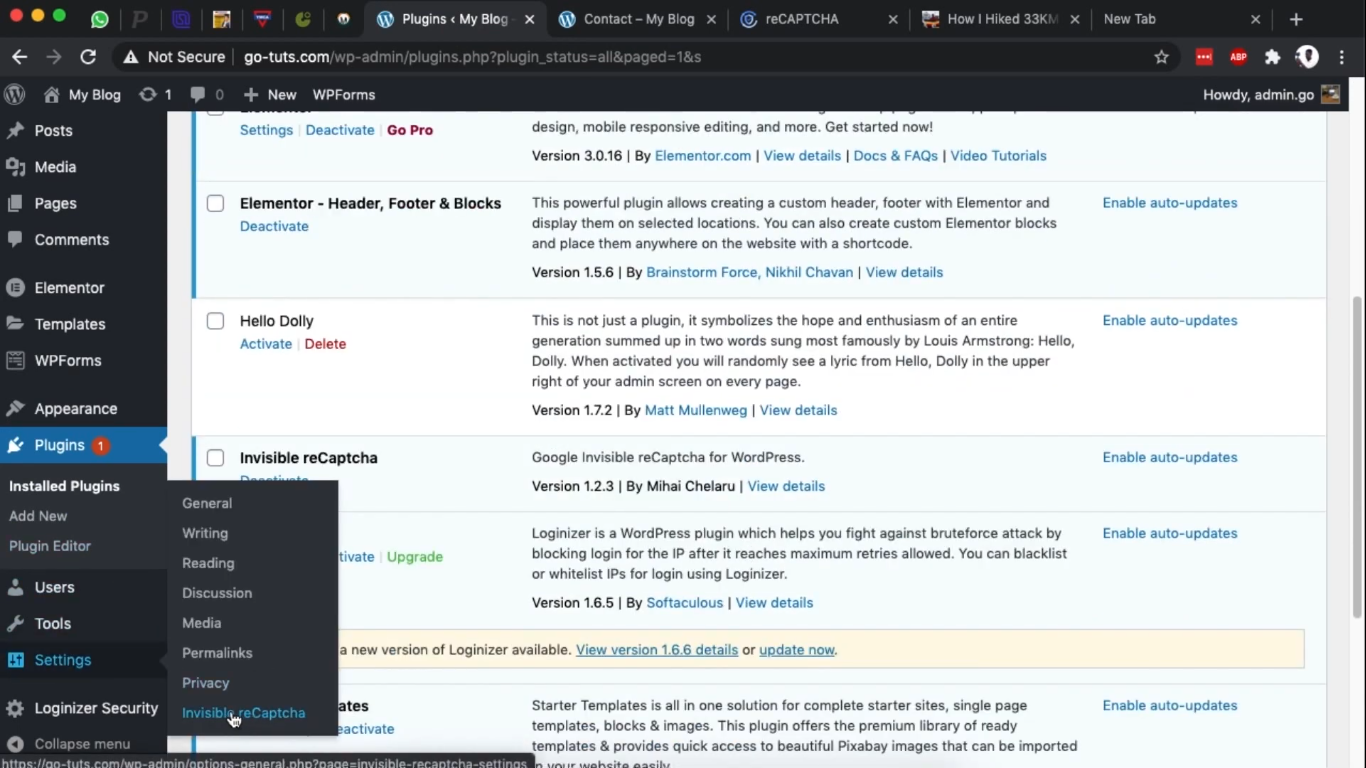
Task: Collapse the admin sidebar menu
Action: pos(83,744)
